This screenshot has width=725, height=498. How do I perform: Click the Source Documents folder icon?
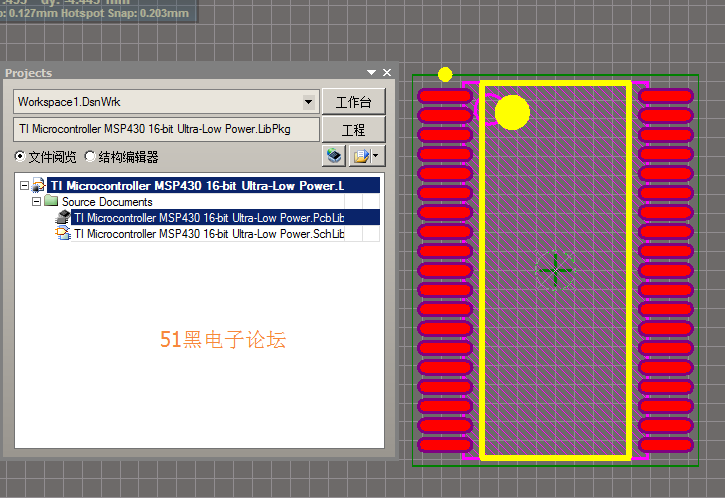point(51,201)
